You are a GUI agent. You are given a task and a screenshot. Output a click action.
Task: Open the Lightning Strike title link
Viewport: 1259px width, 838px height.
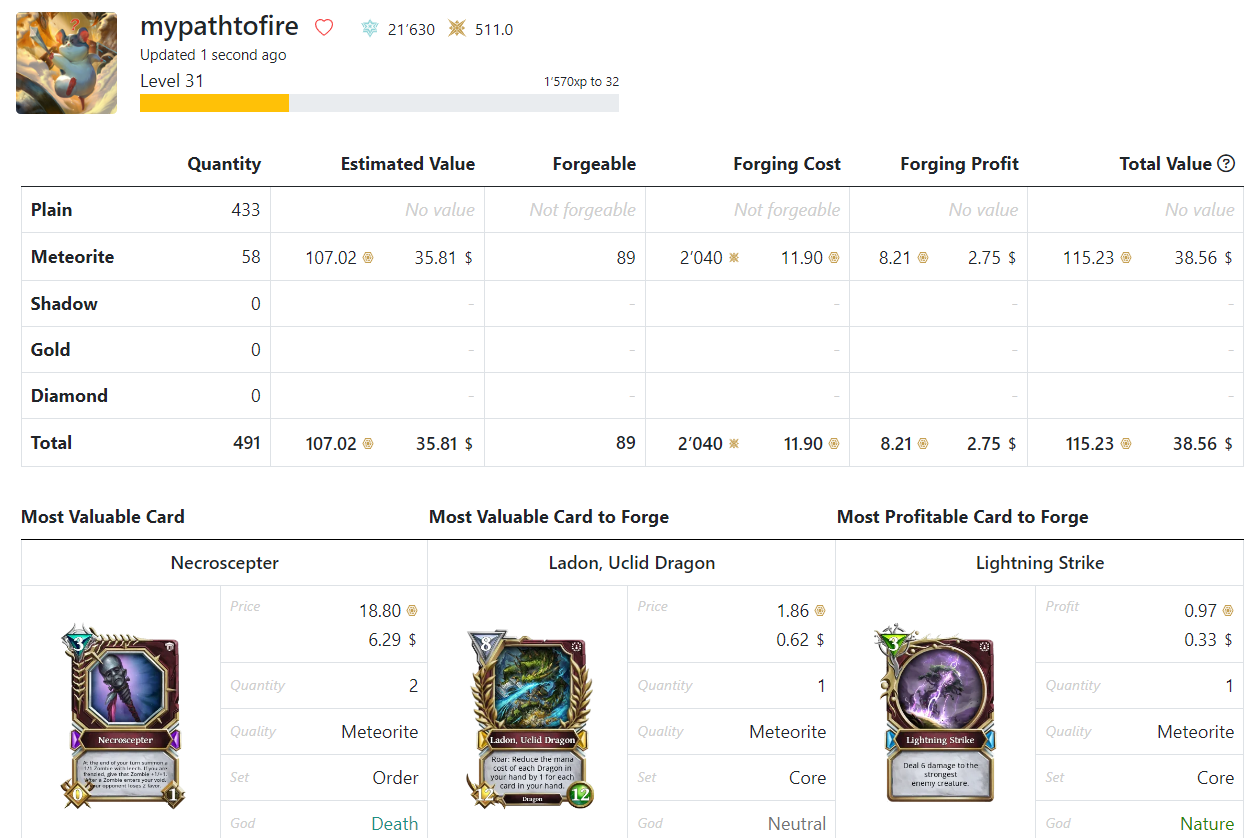1040,563
